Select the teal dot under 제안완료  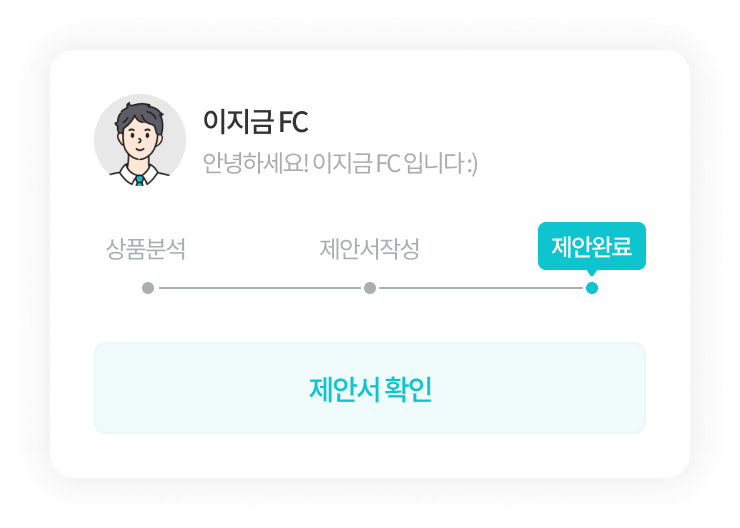592,288
